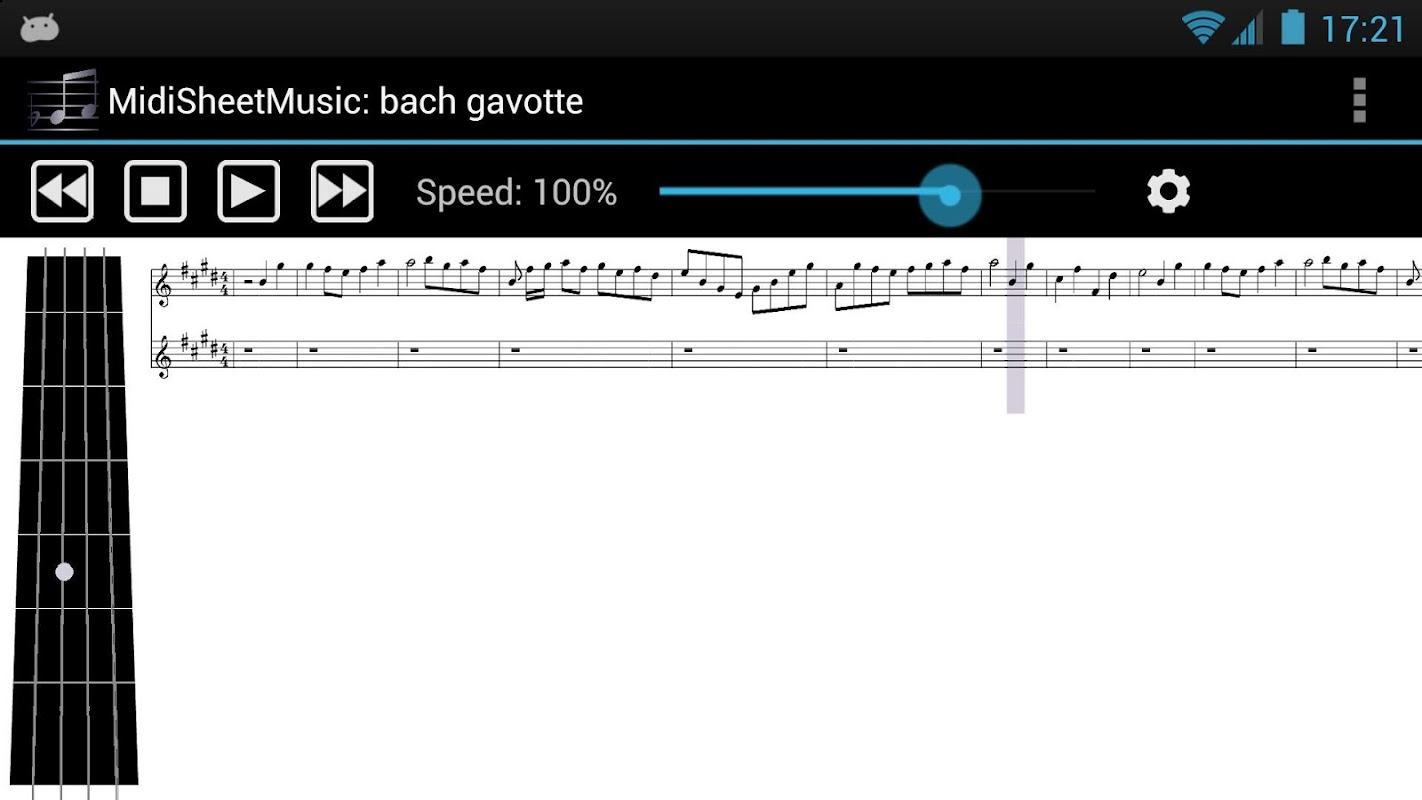This screenshot has height=800, width=1422.
Task: Click the Speed: 100% label
Action: click(516, 192)
